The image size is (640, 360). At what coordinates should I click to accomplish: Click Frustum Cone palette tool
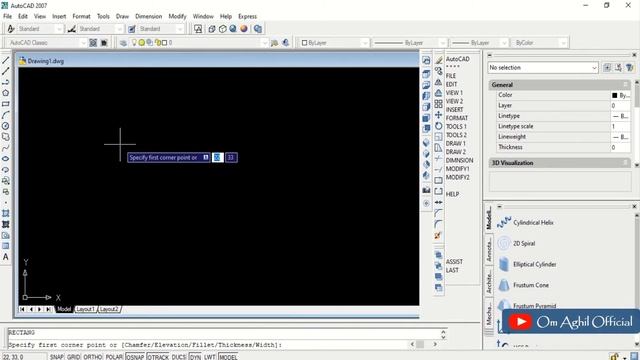coord(523,285)
